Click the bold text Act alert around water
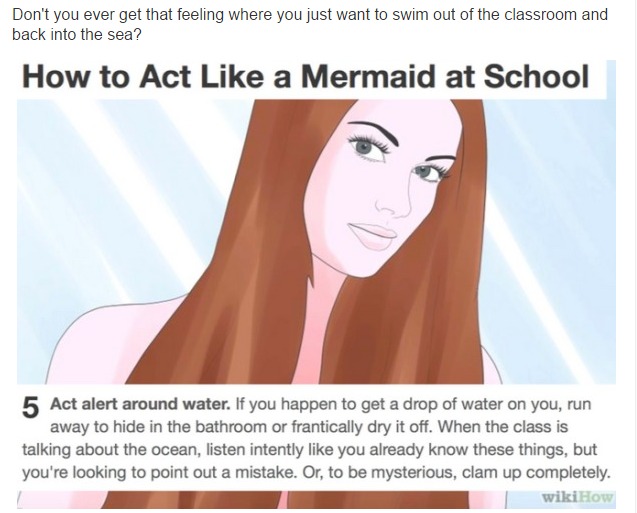 [x=140, y=405]
